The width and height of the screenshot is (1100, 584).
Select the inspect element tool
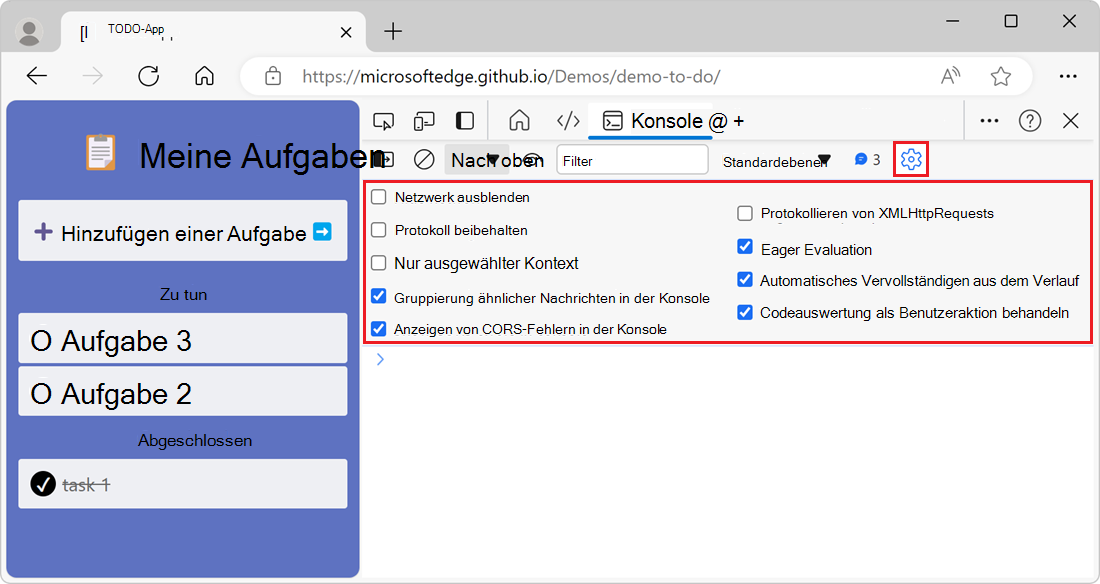point(383,120)
